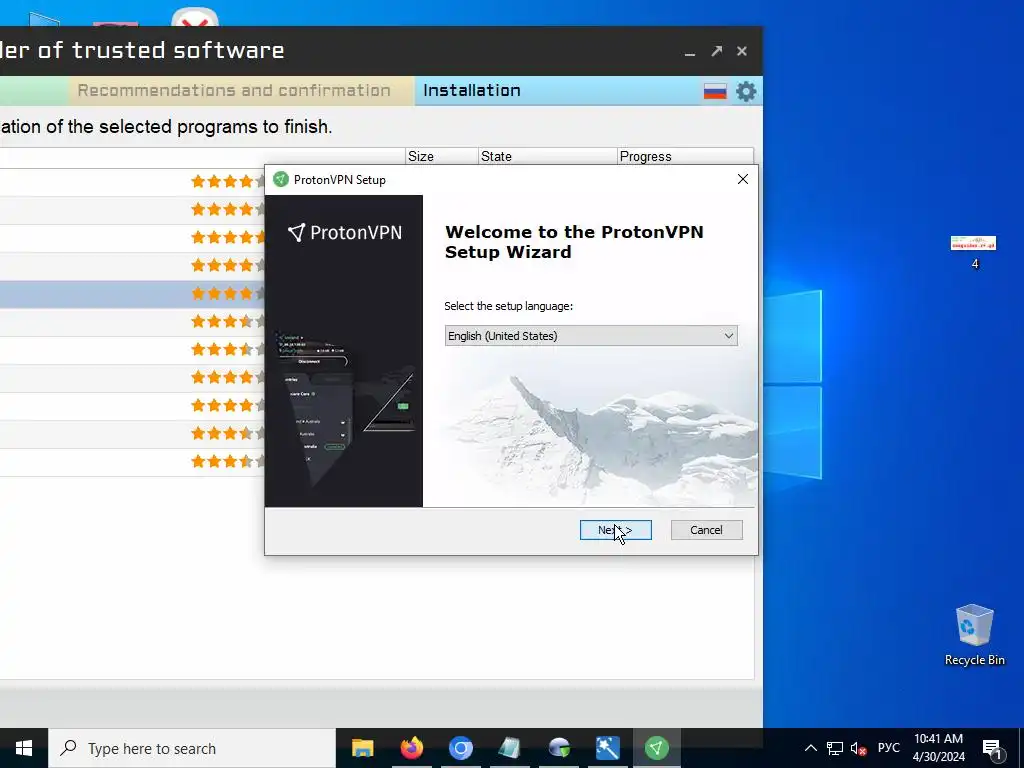
Task: Select desktop file named 4
Action: (x=974, y=252)
